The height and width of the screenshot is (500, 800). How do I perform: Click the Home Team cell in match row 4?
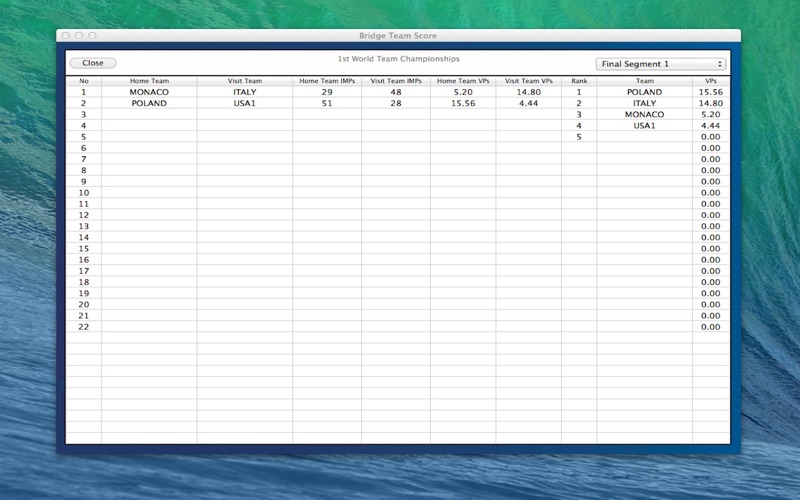click(x=149, y=126)
